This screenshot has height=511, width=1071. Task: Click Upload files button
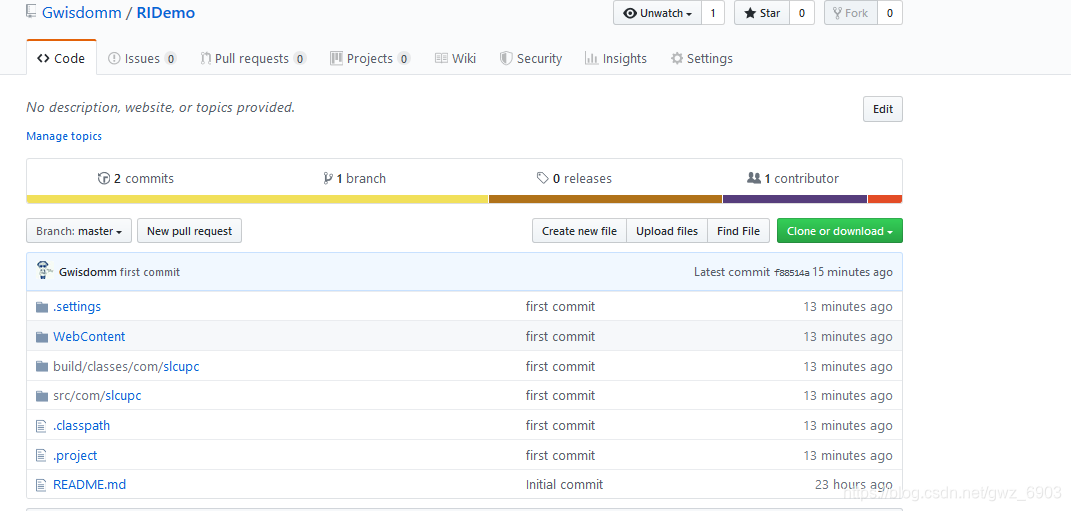667,231
